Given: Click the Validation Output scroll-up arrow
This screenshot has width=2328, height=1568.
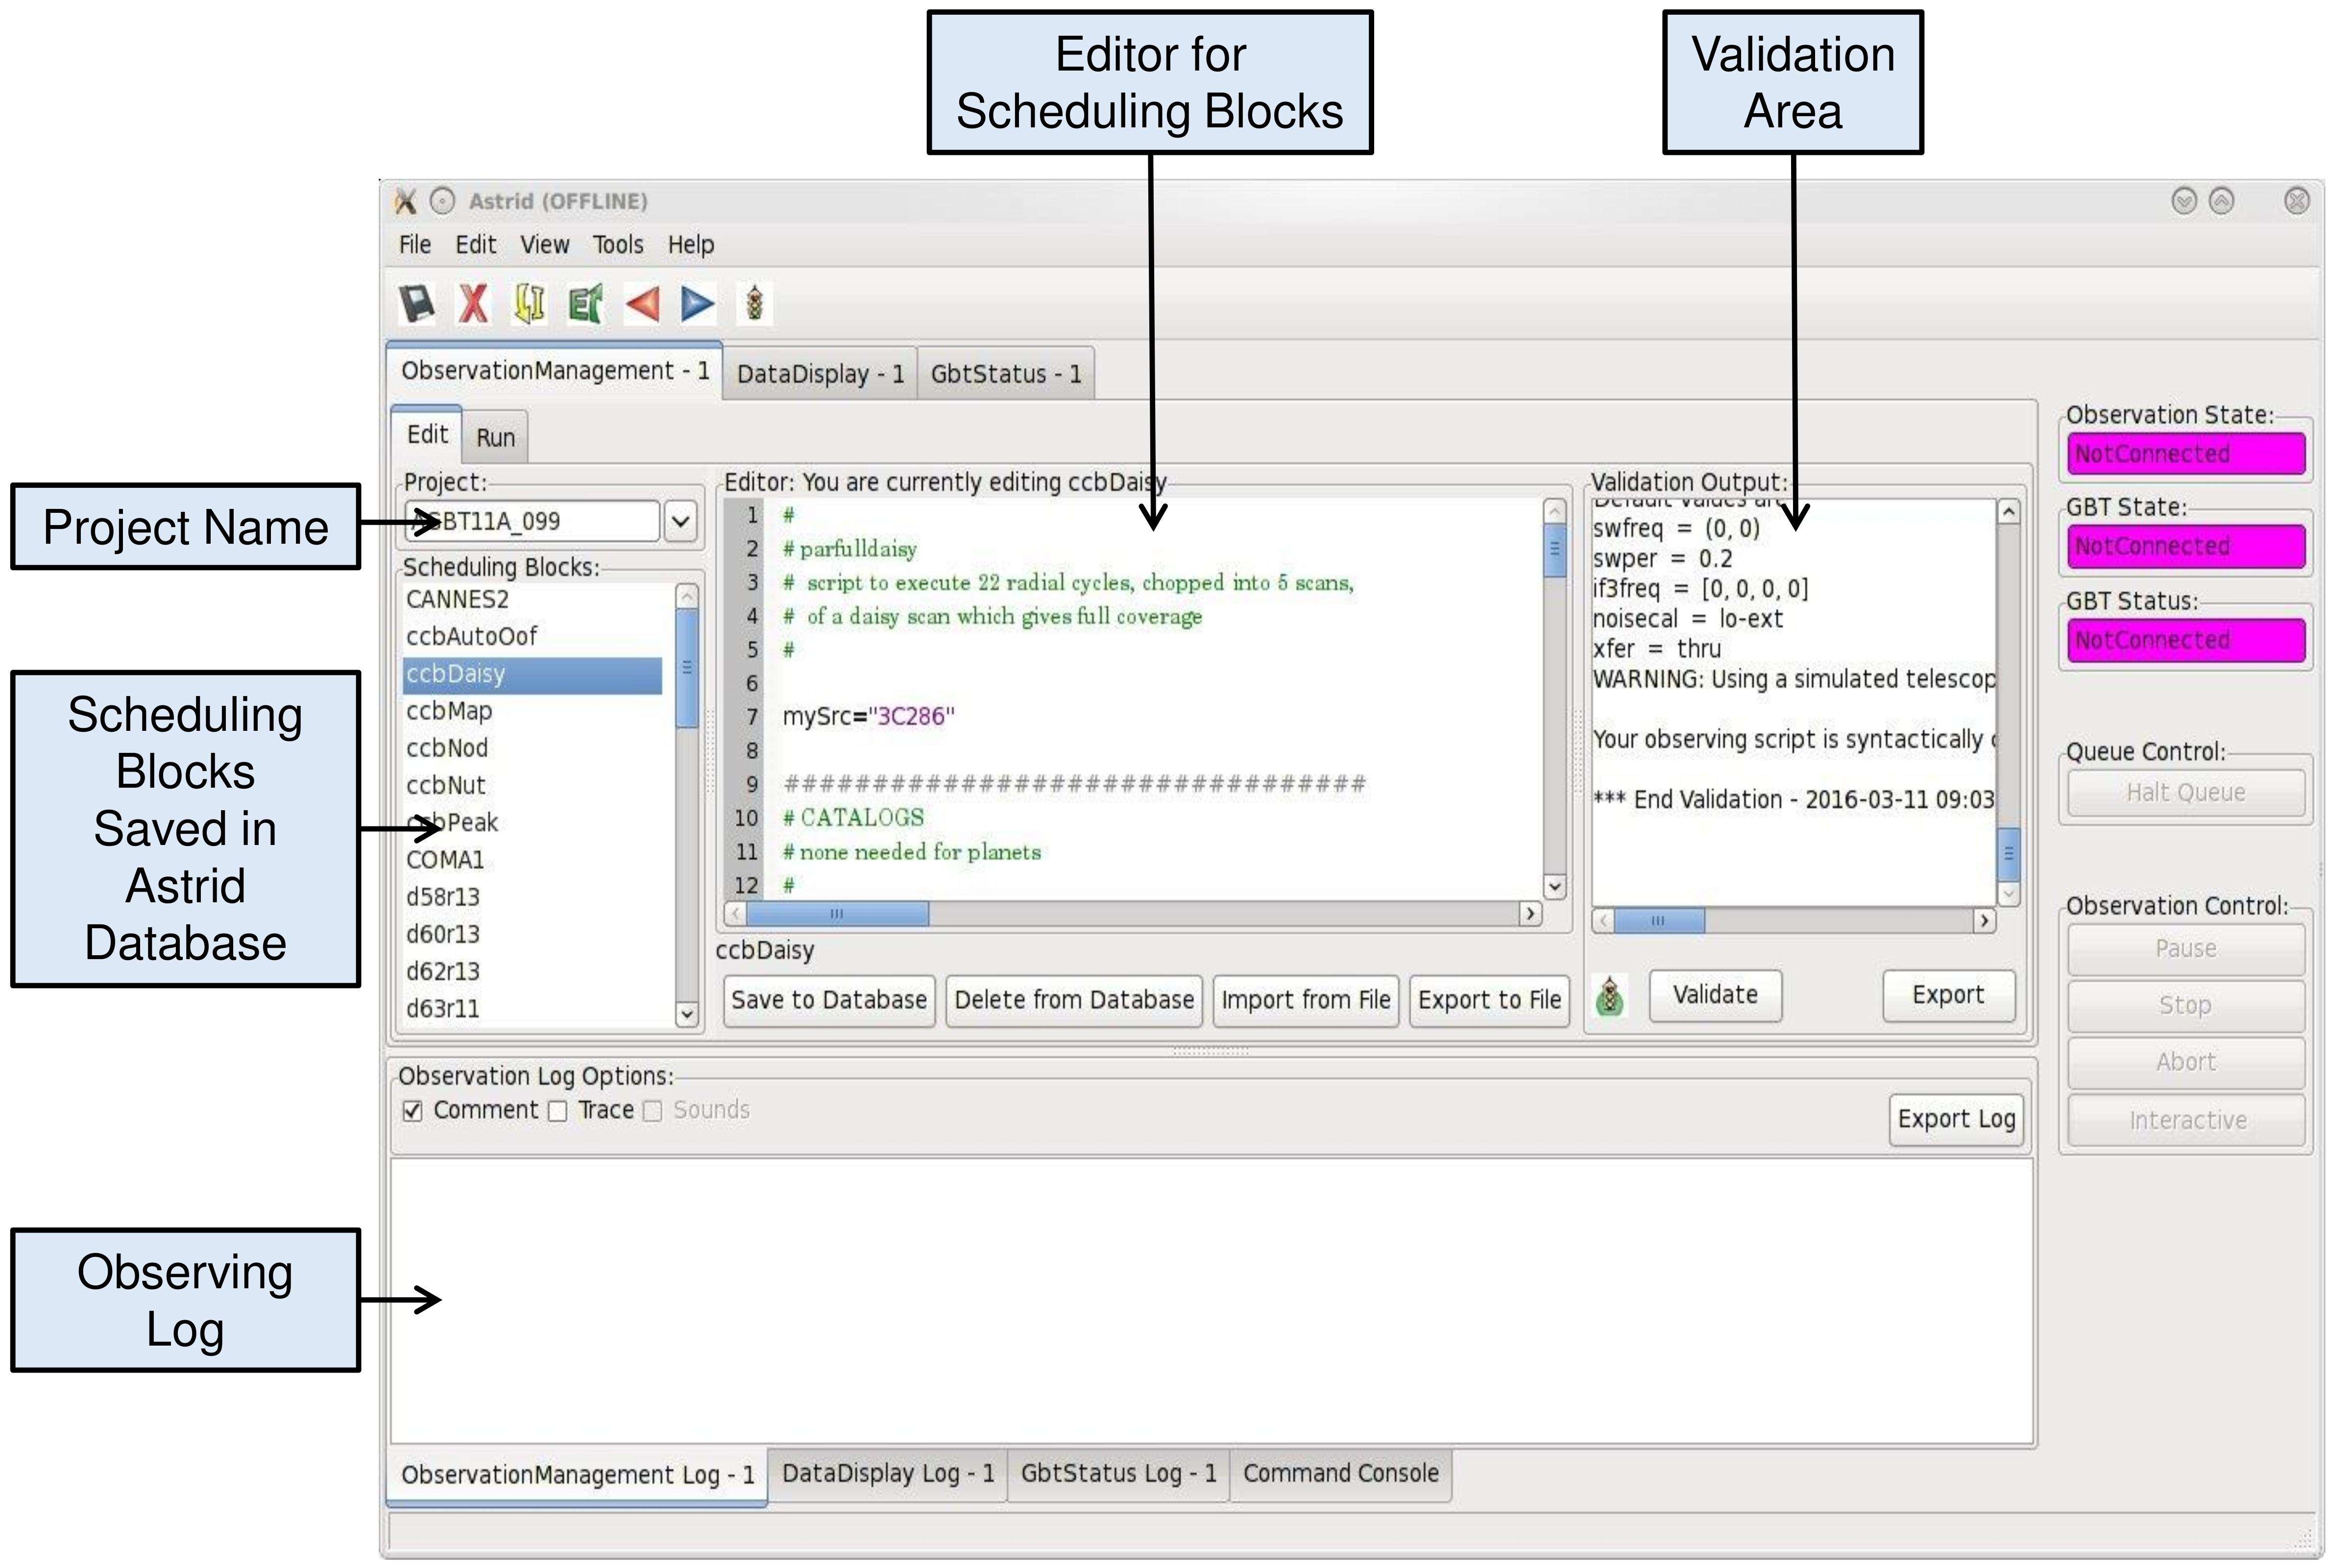Looking at the screenshot, I should coord(2008,512).
